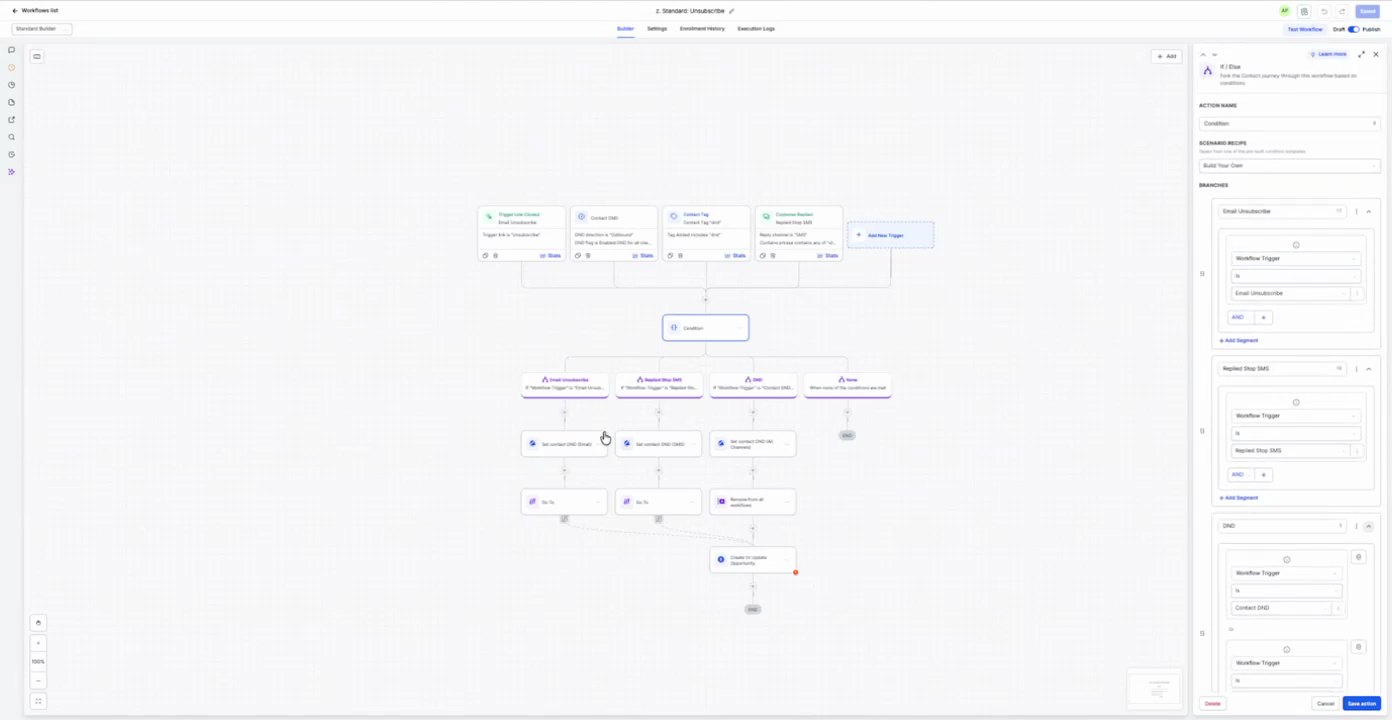The height and width of the screenshot is (720, 1392).
Task: Open the Standard Builder dropdown
Action: coord(42,29)
